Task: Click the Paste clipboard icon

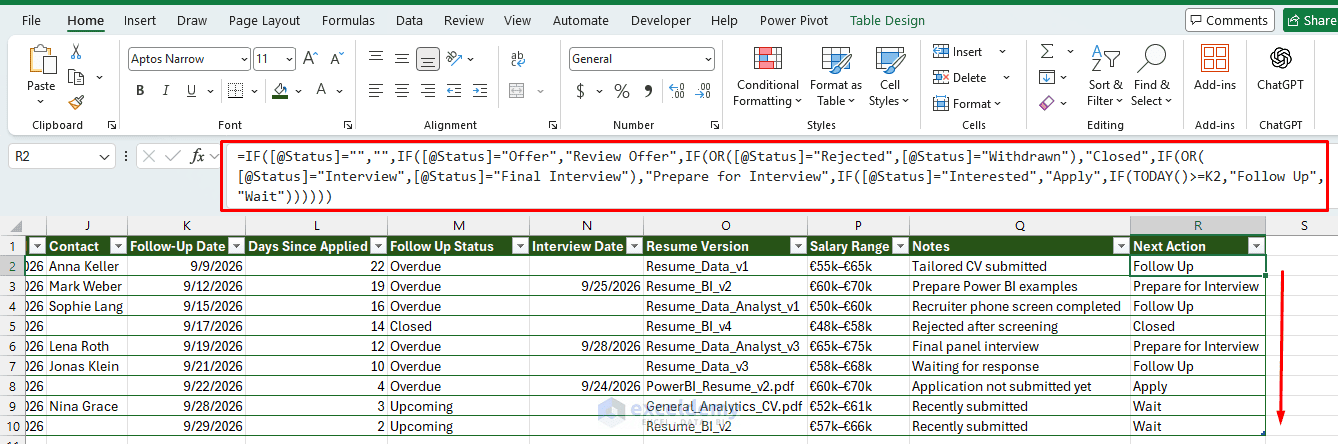Action: point(42,61)
